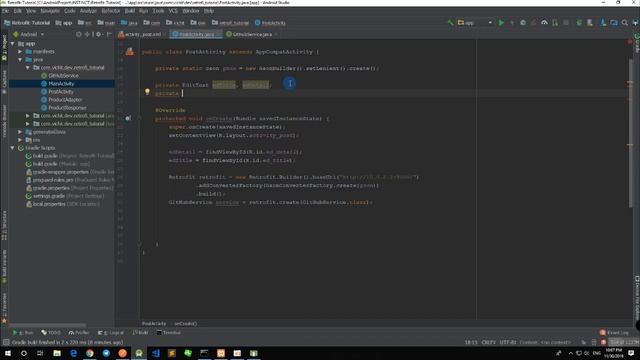Screen dimensions: 640x360
Task: Open Visual Studio Code from taskbar
Action: 156,353
